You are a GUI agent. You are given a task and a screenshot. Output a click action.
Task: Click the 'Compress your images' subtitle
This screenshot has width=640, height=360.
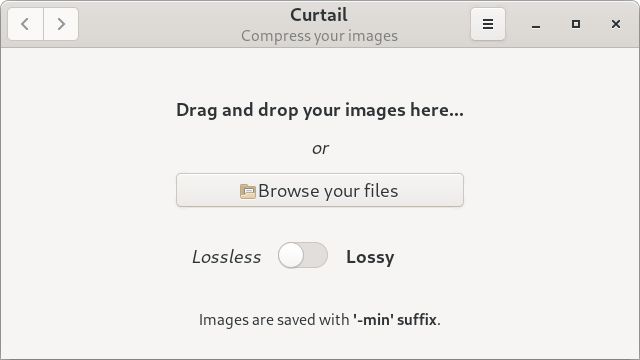(319, 36)
